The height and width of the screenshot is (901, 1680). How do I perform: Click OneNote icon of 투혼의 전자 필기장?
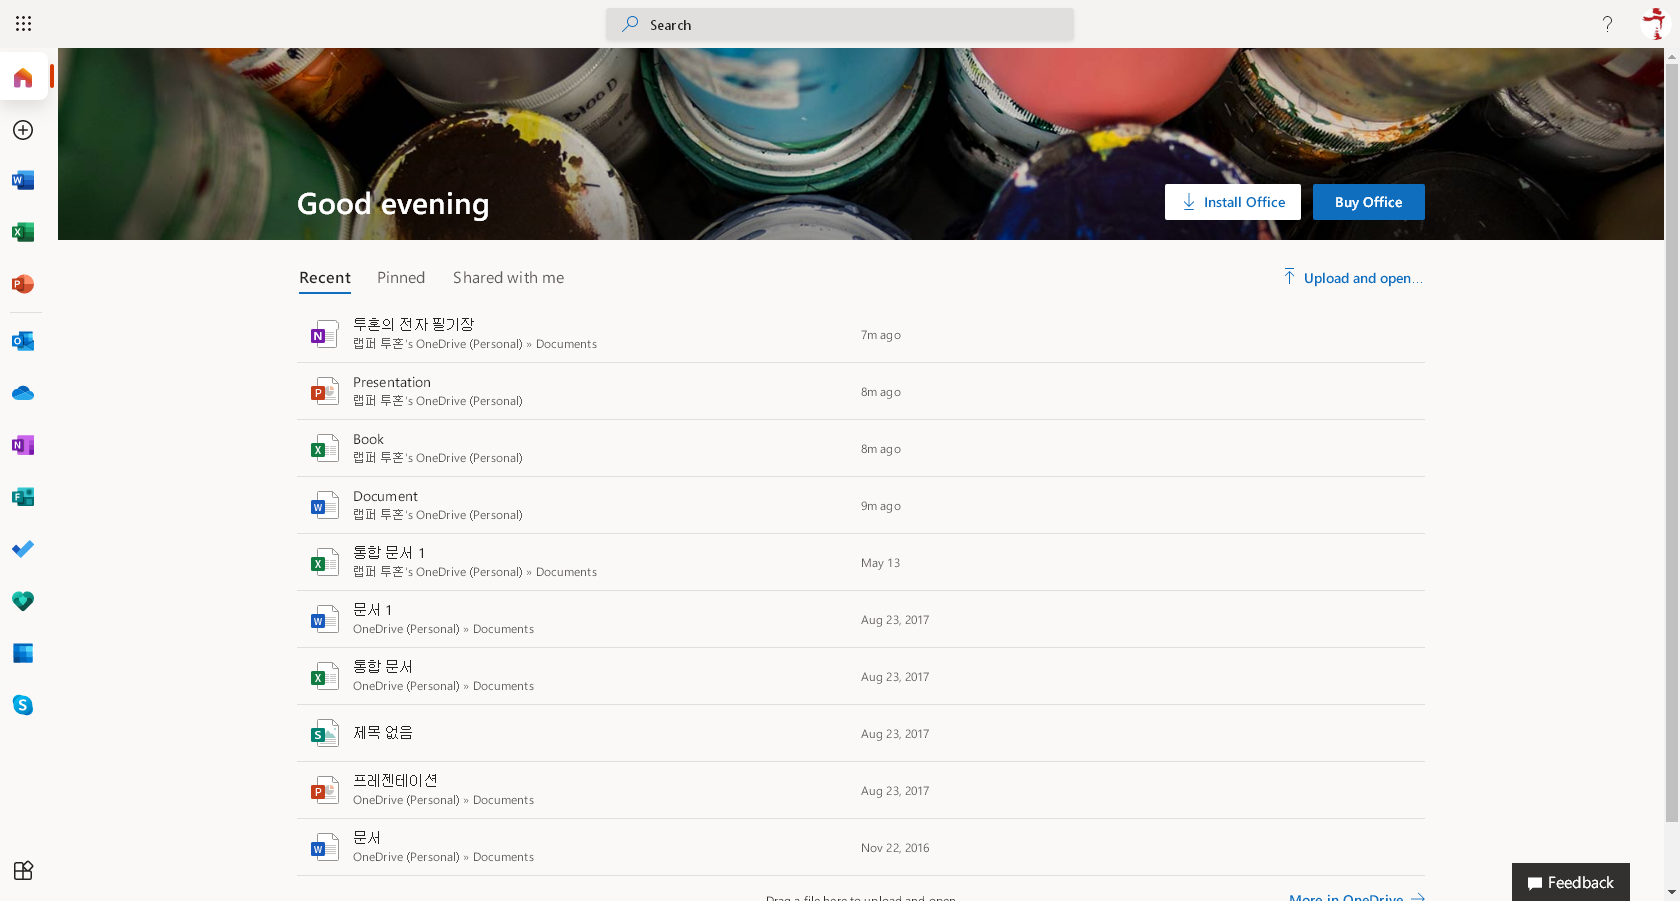click(x=324, y=334)
